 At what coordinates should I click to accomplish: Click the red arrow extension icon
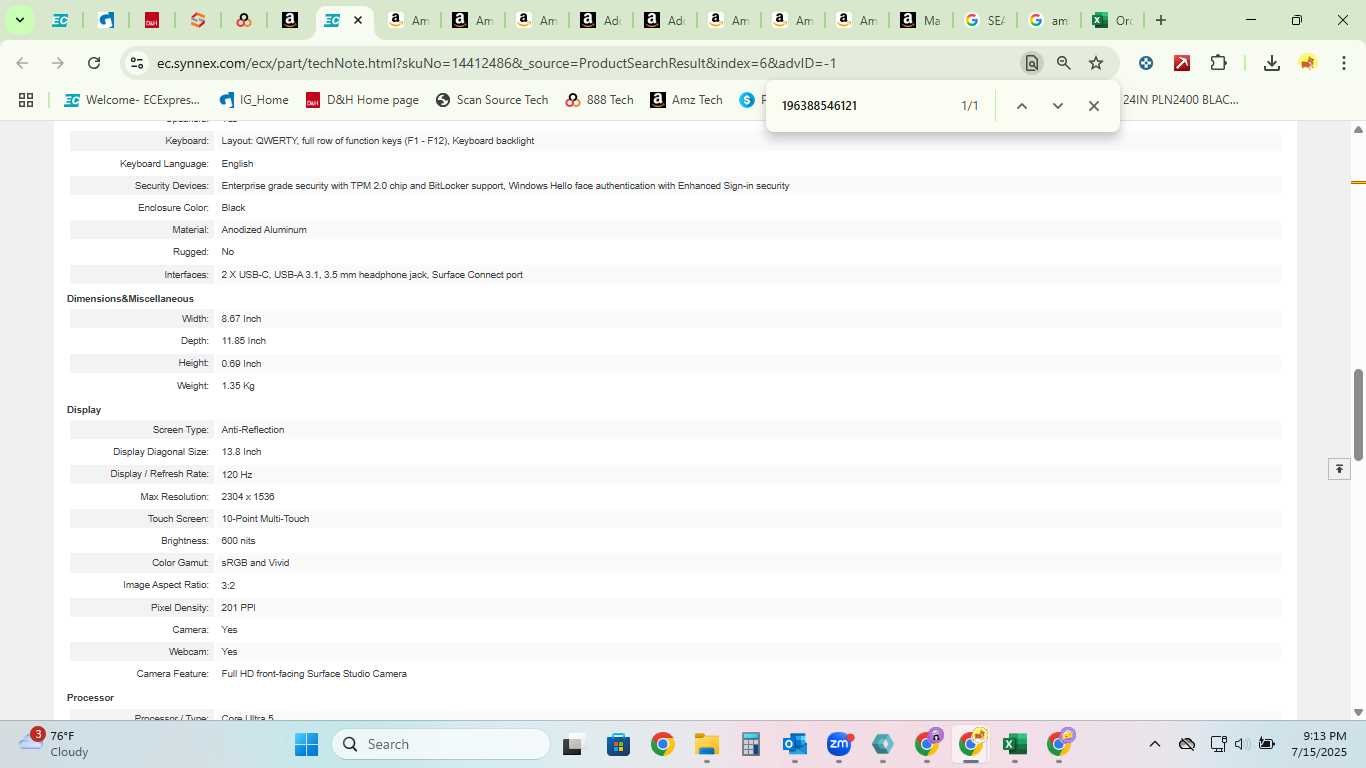(1182, 63)
